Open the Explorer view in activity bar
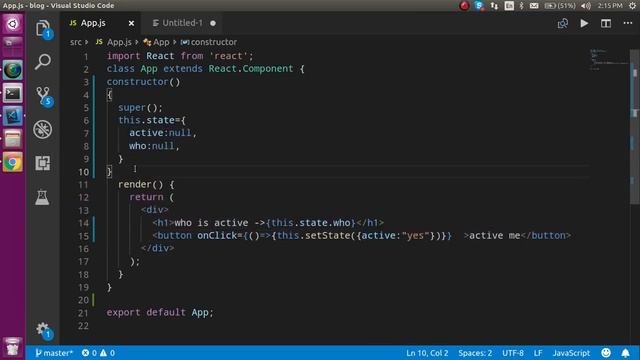The width and height of the screenshot is (640, 360). (43, 28)
